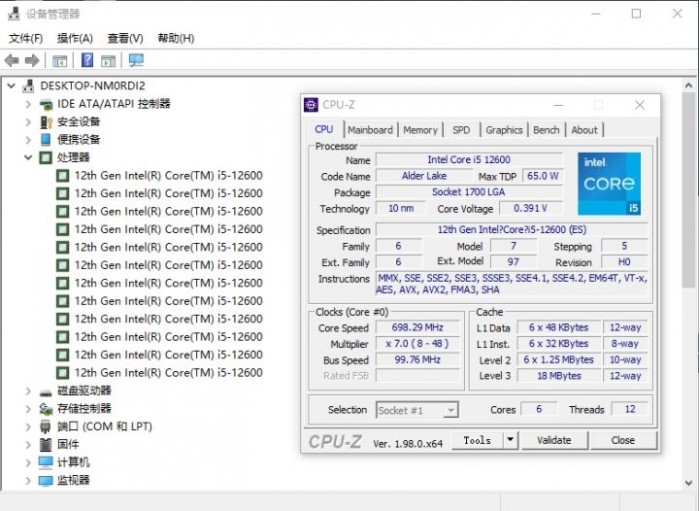Click the Validate button
The image size is (700, 511).
coord(554,440)
